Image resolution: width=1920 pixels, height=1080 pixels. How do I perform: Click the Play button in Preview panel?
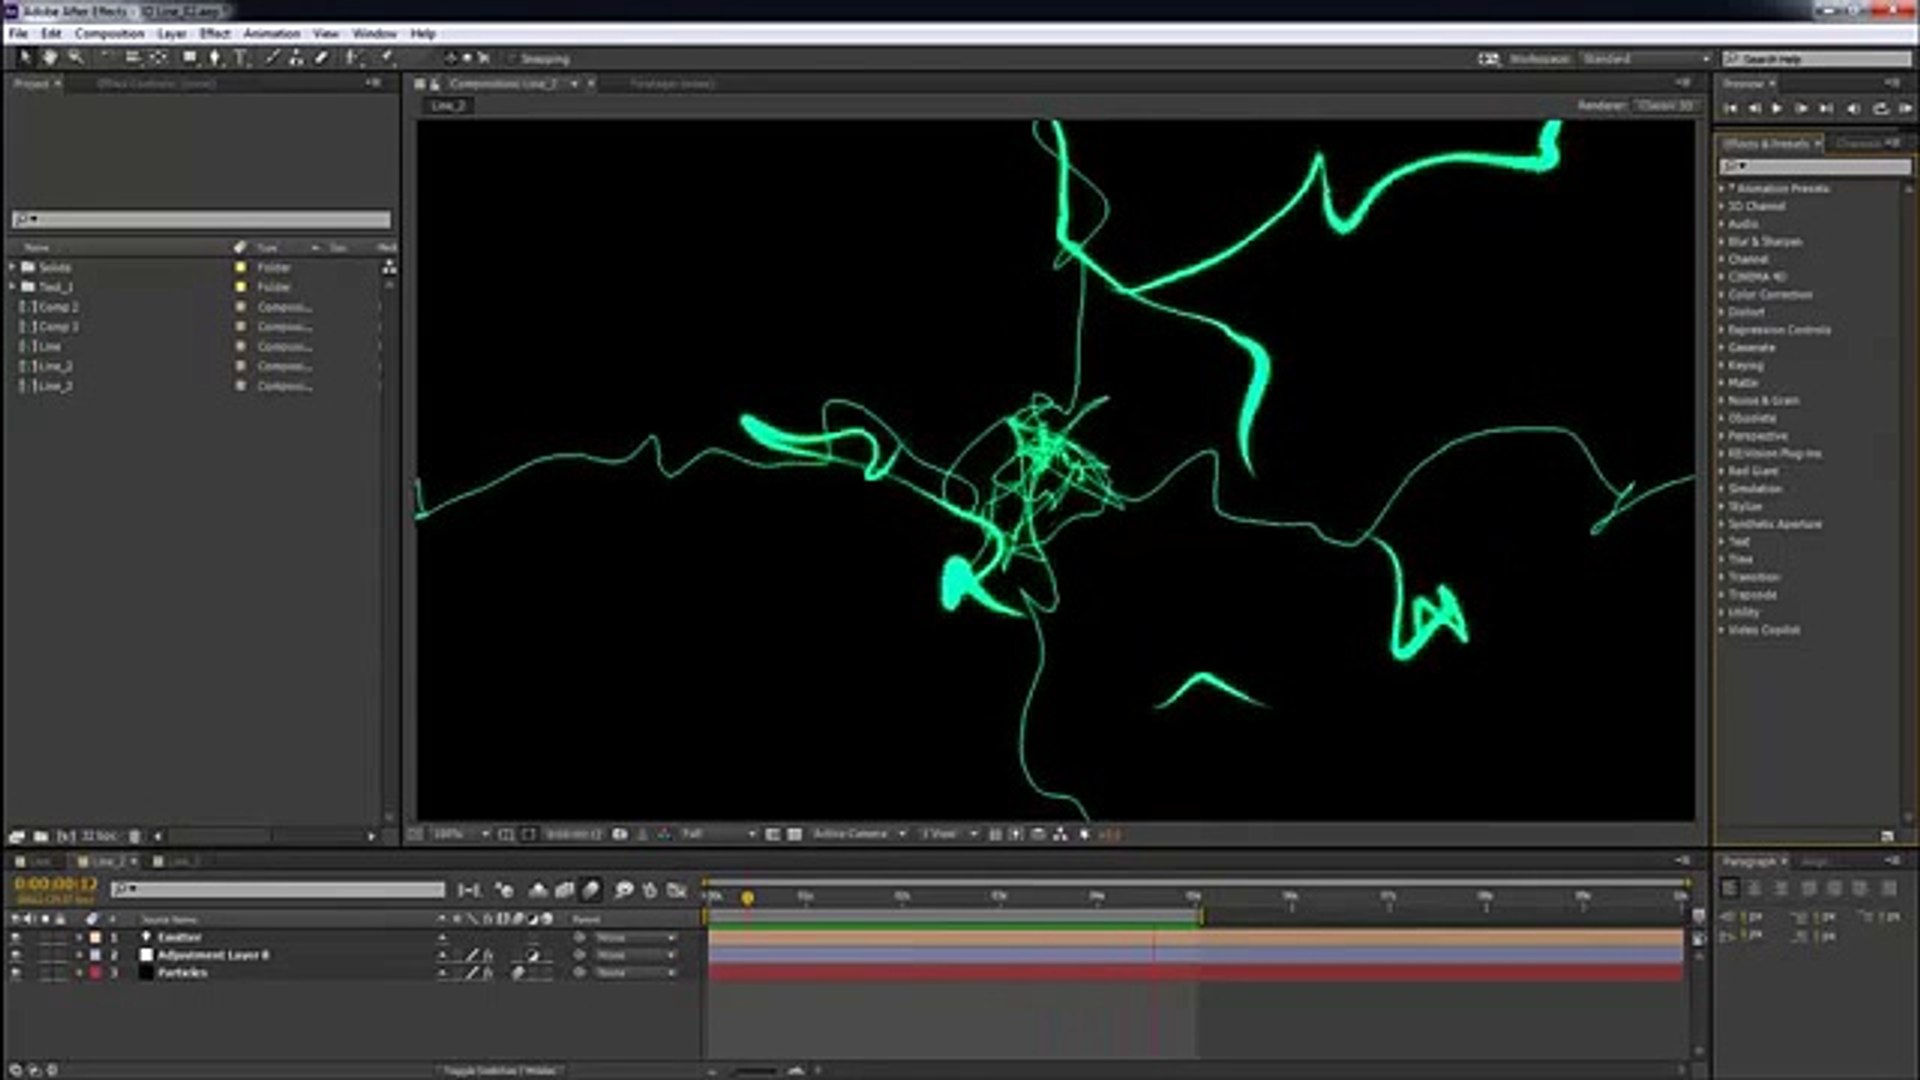[x=1777, y=108]
